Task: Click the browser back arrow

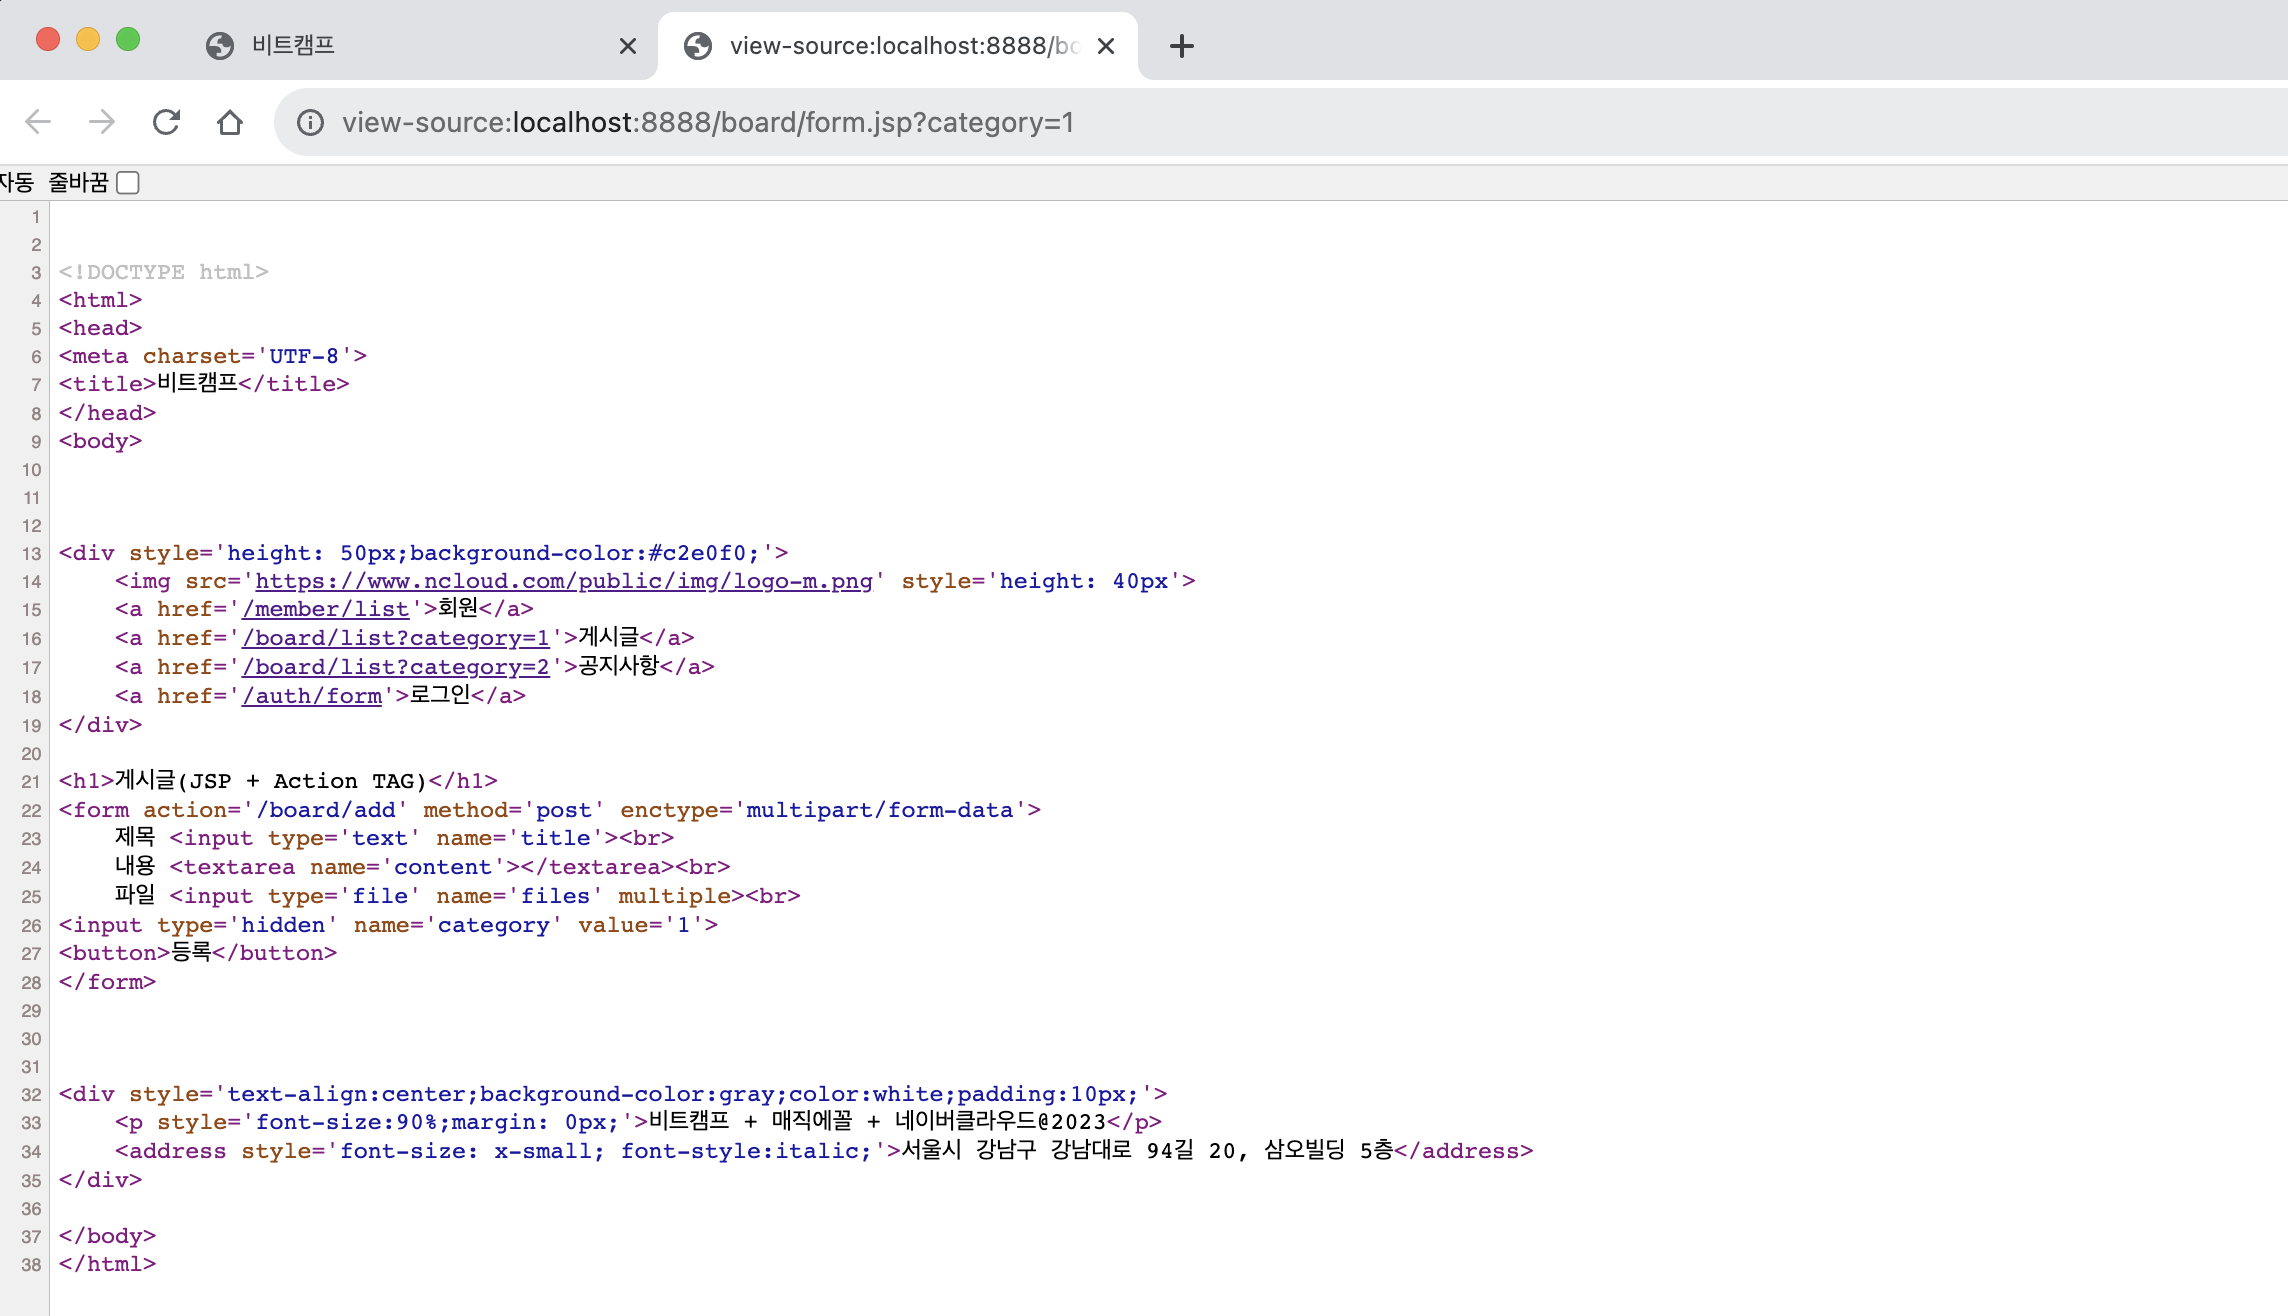Action: pyautogui.click(x=38, y=122)
